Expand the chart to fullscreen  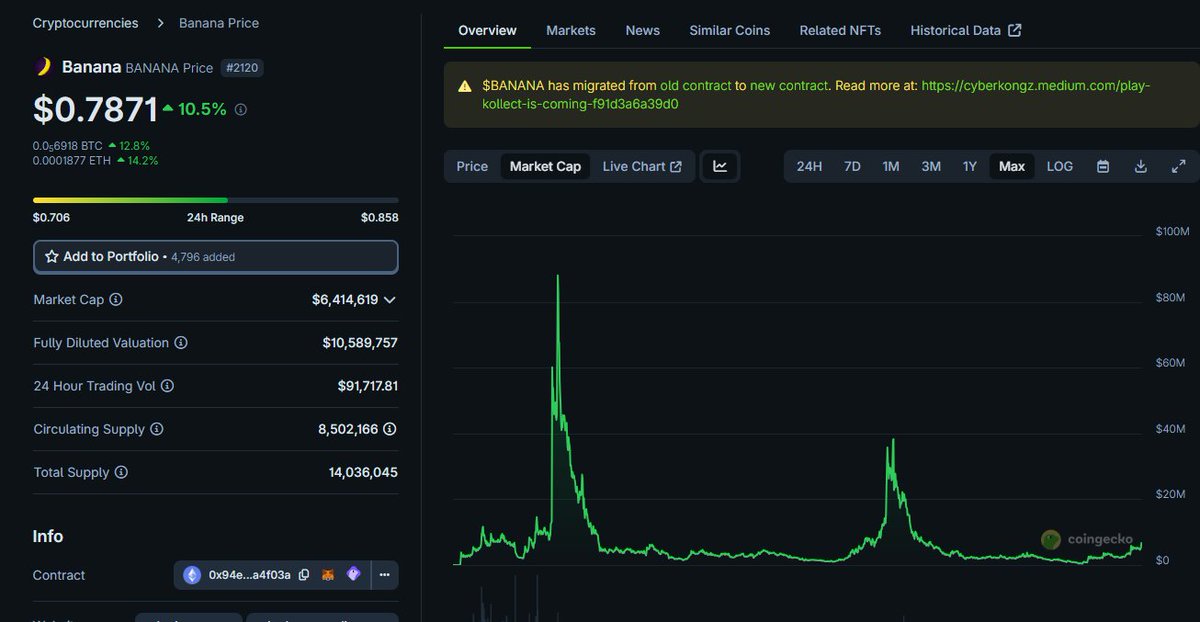click(x=1178, y=166)
